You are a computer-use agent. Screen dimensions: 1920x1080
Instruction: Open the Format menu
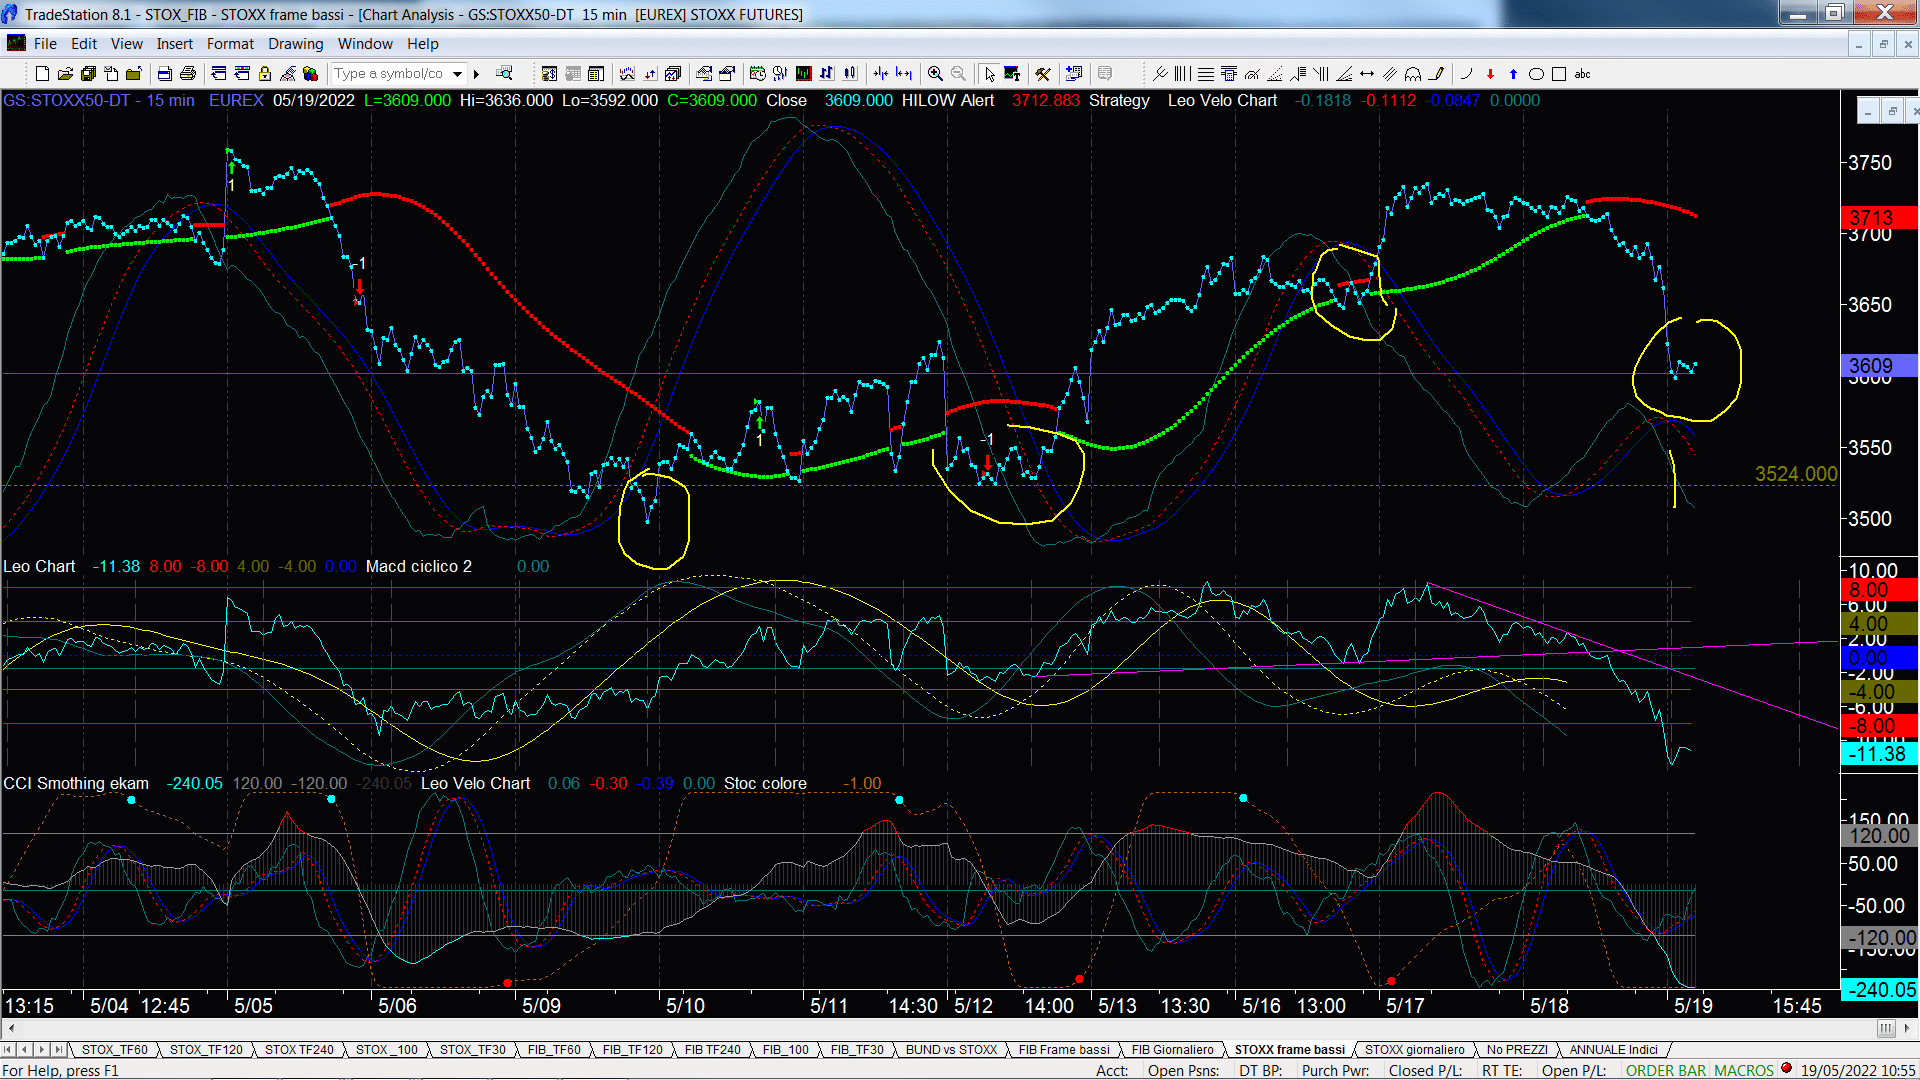click(x=230, y=44)
